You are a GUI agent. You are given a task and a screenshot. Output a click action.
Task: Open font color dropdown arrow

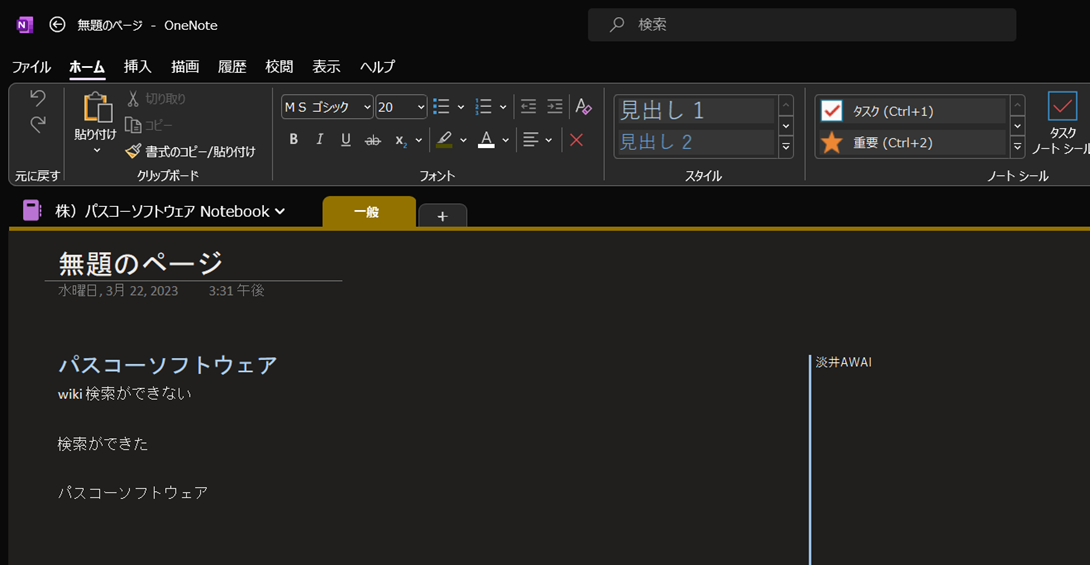click(x=505, y=140)
